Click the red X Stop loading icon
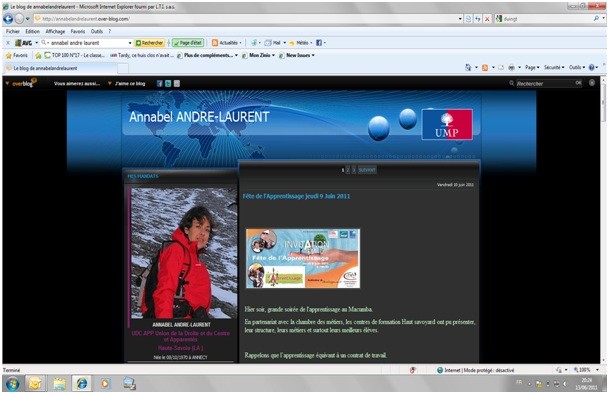609x394 pixels. tap(487, 19)
